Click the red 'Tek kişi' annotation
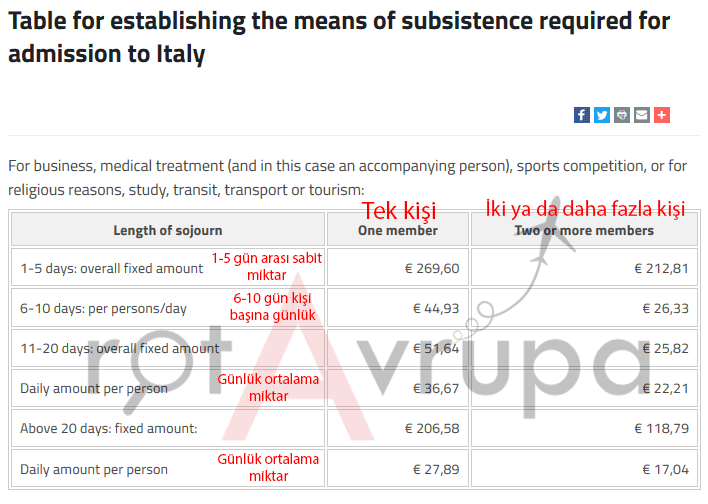The image size is (708, 504). 398,210
